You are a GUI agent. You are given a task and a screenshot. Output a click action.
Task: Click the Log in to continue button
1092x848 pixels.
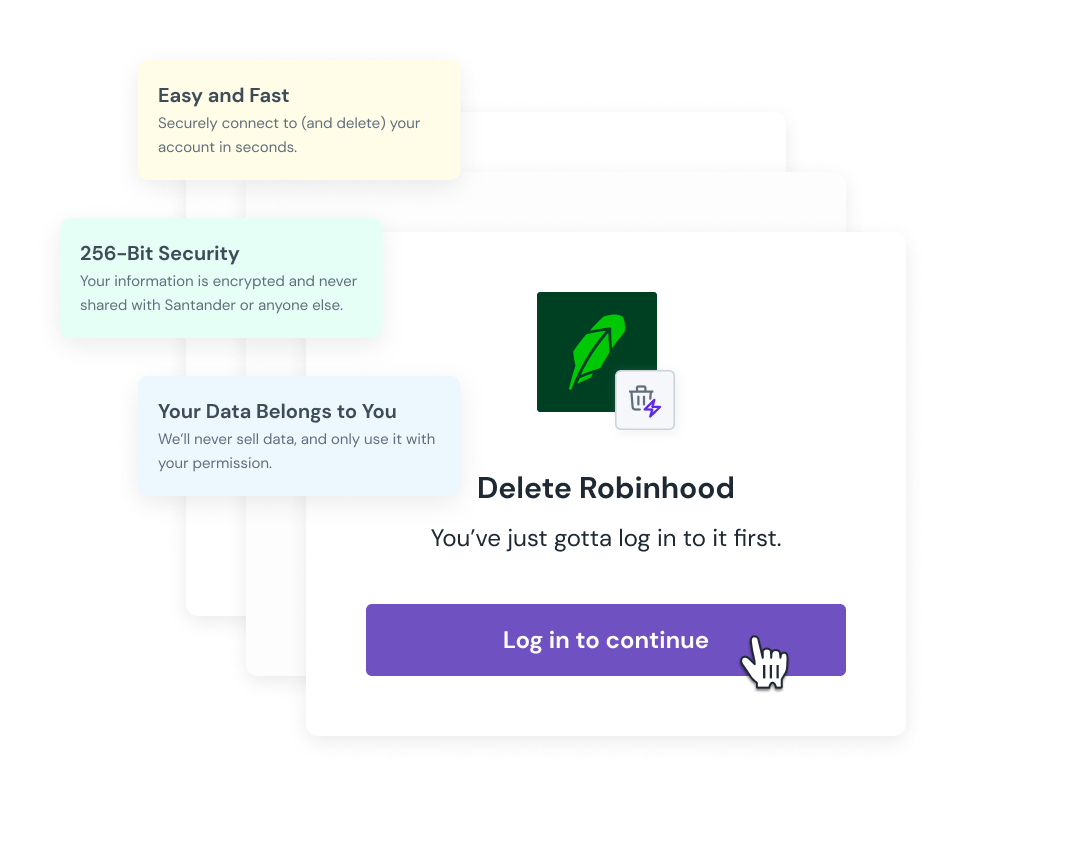pos(605,640)
